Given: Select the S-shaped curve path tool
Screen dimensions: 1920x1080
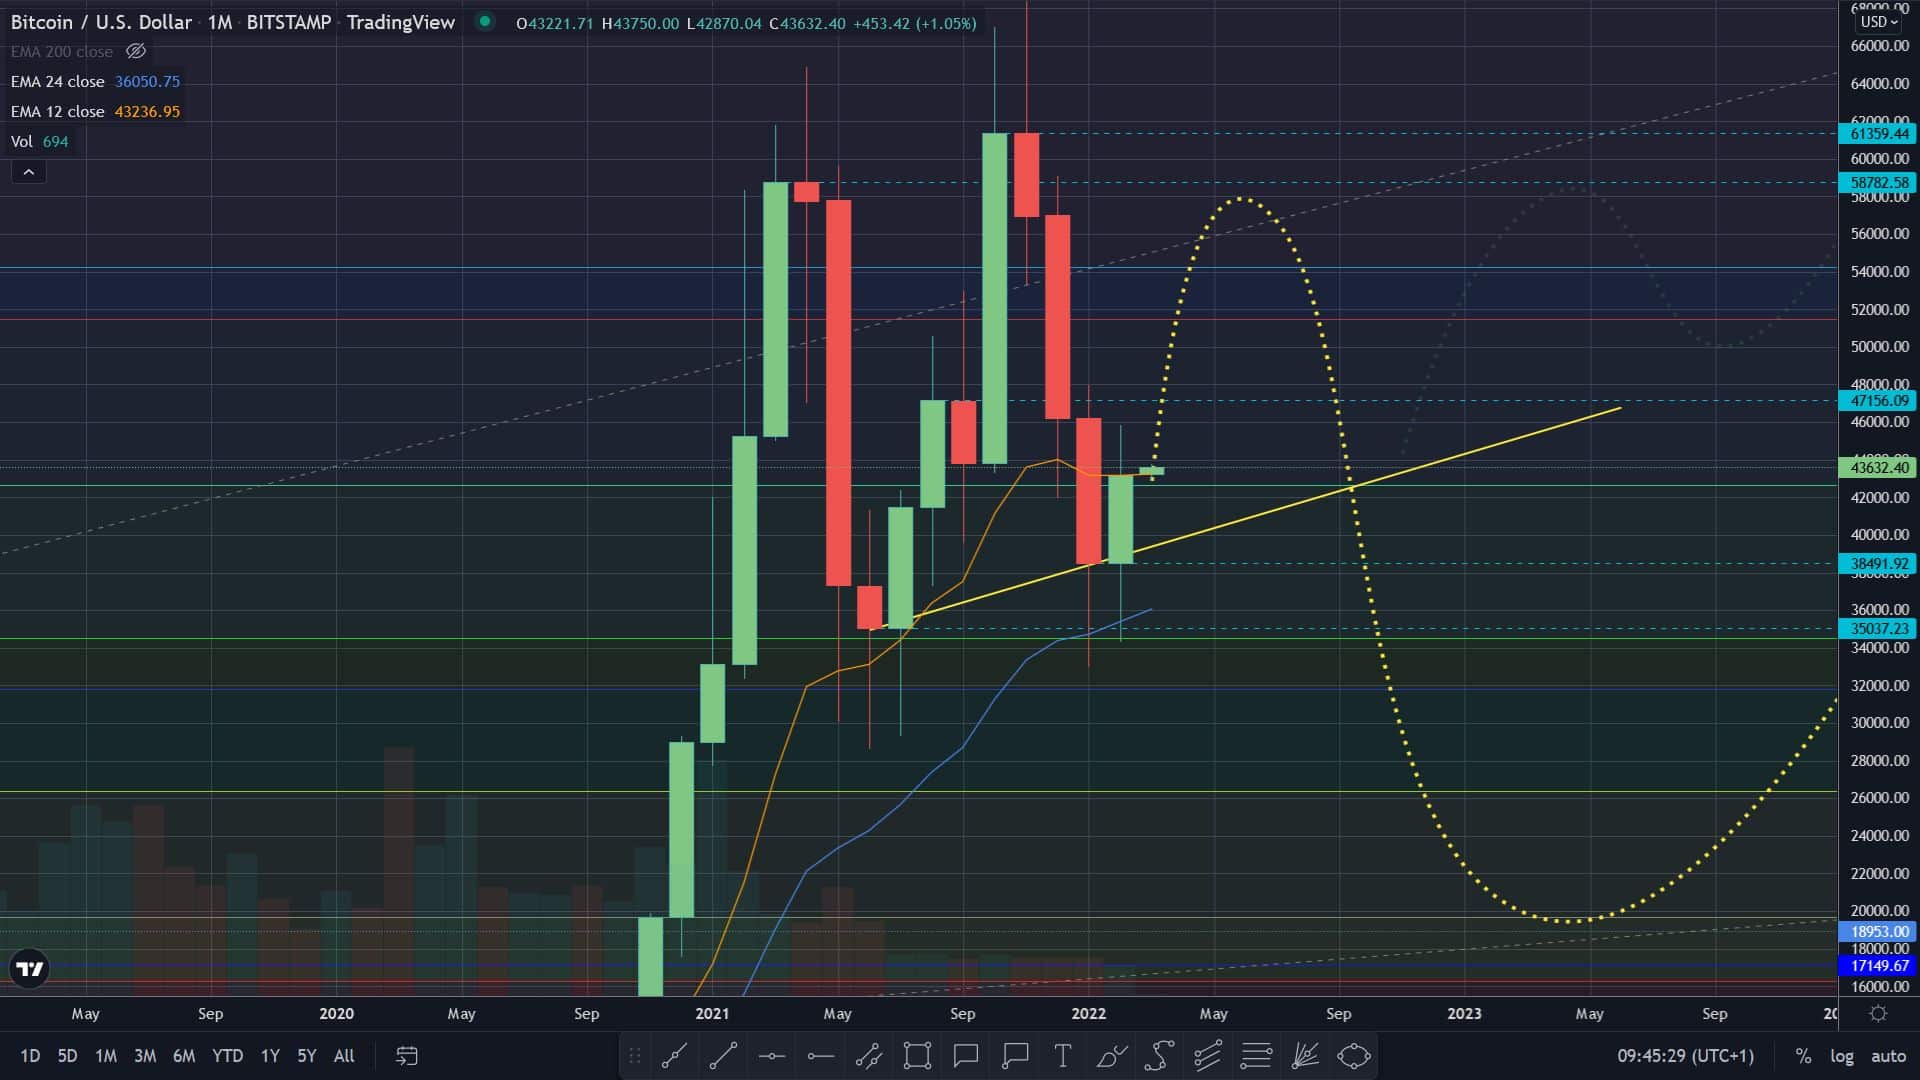Looking at the screenshot, I should pos(1160,1056).
